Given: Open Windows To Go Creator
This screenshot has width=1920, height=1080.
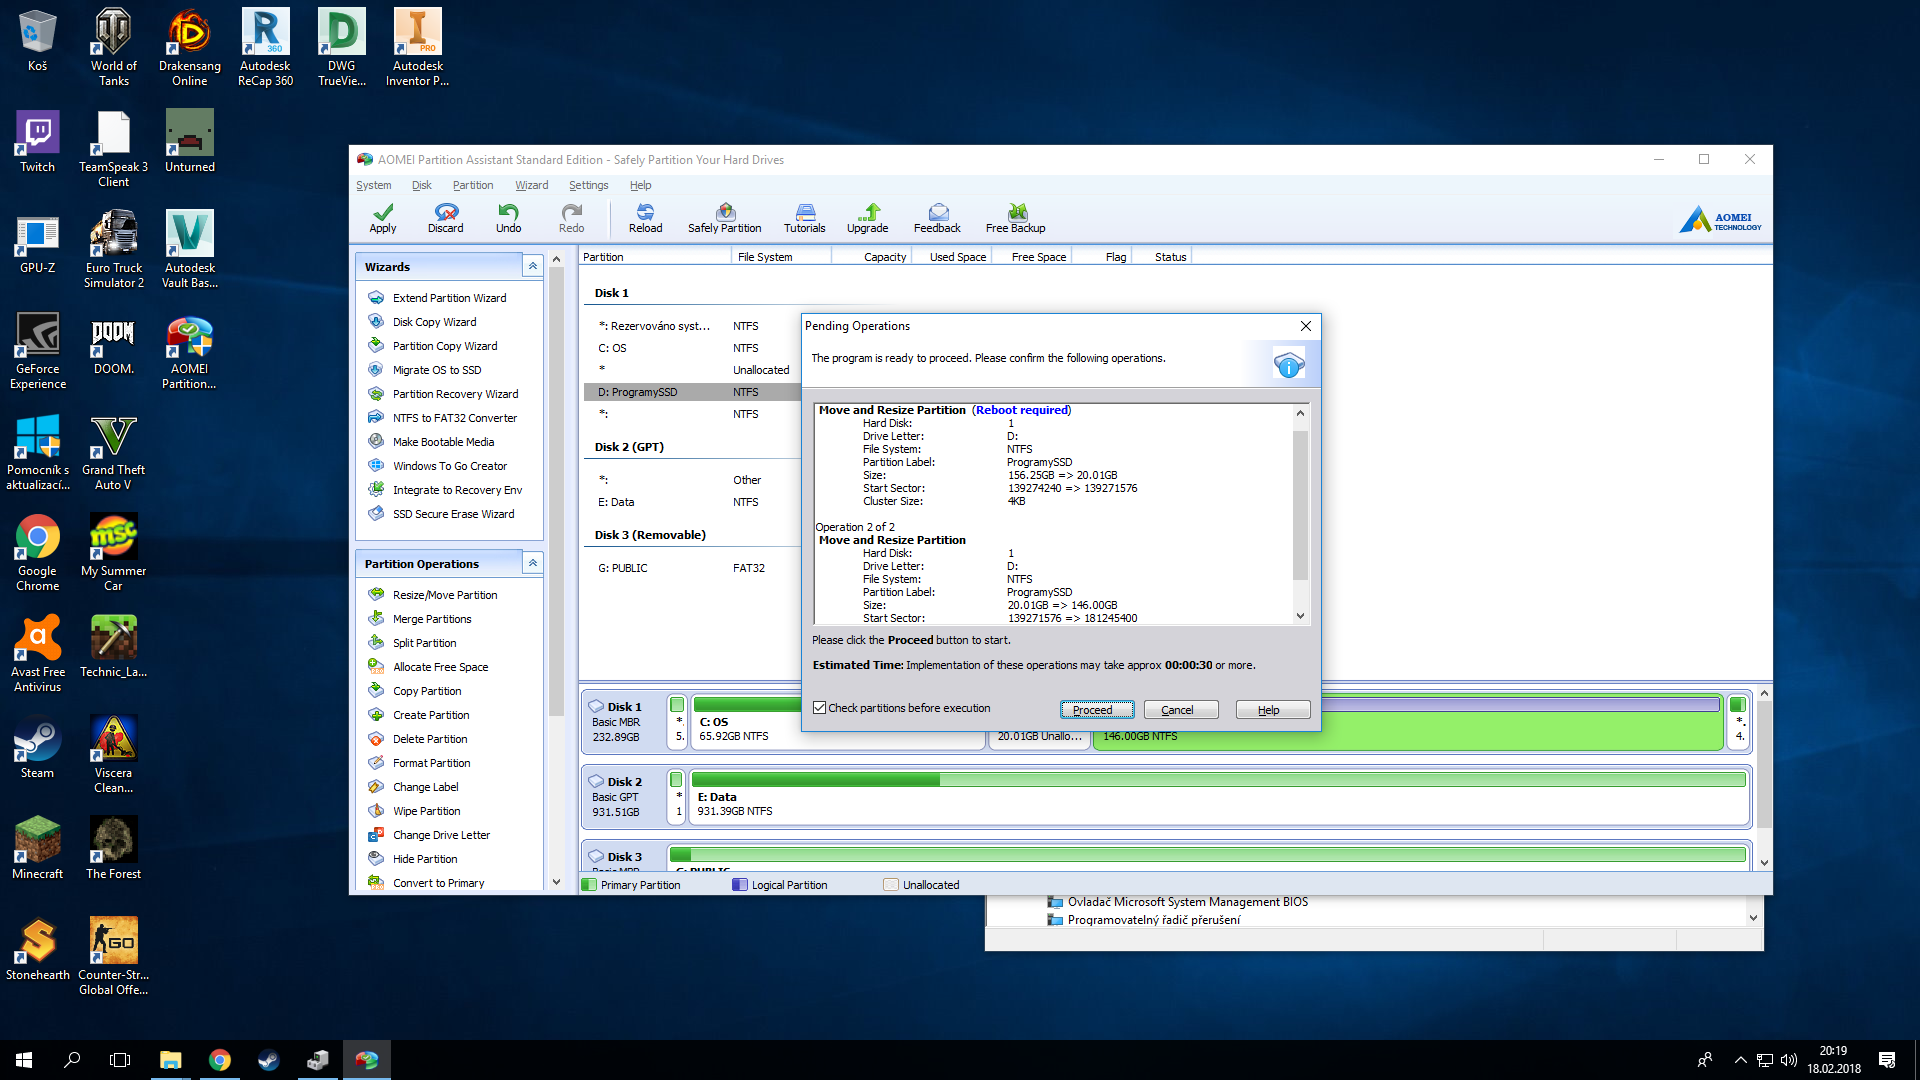Looking at the screenshot, I should [450, 466].
